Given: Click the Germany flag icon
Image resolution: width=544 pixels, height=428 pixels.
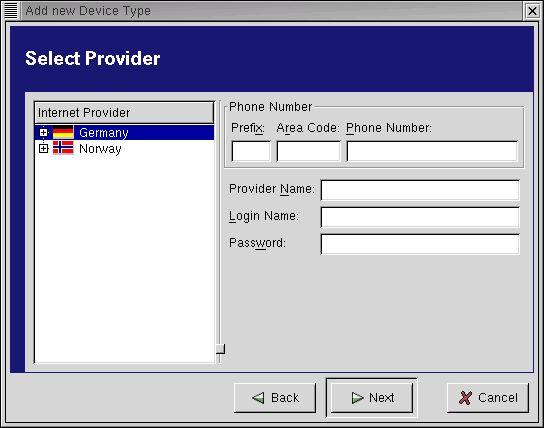Looking at the screenshot, I should pyautogui.click(x=63, y=132).
